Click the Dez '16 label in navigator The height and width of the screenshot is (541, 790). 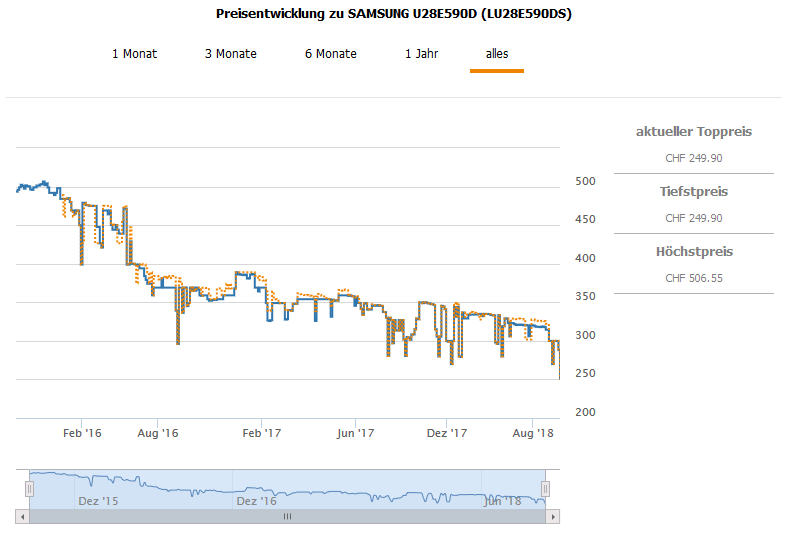(256, 501)
